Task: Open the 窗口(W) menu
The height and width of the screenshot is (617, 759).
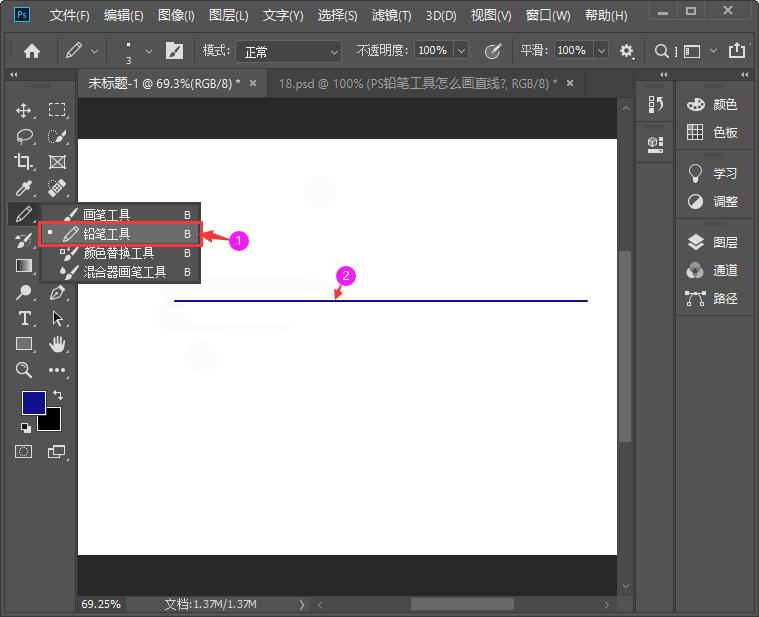Action: [548, 15]
